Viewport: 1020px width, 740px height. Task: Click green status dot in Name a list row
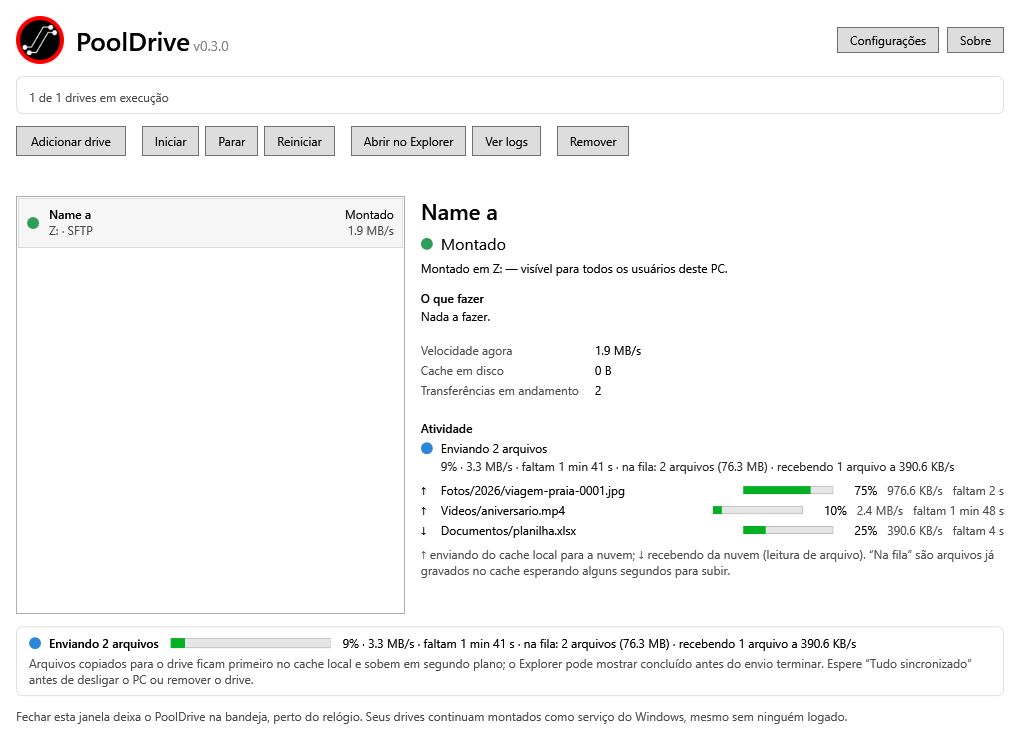tap(33, 223)
